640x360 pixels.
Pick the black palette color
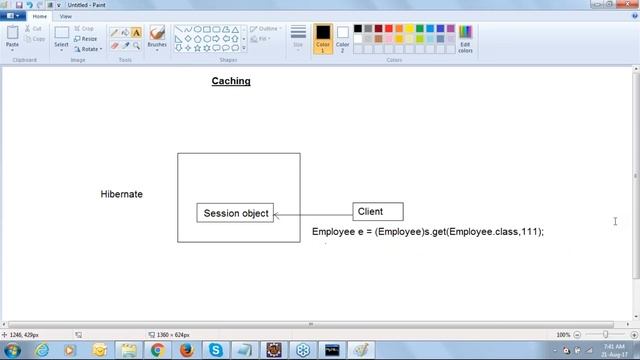click(x=358, y=29)
